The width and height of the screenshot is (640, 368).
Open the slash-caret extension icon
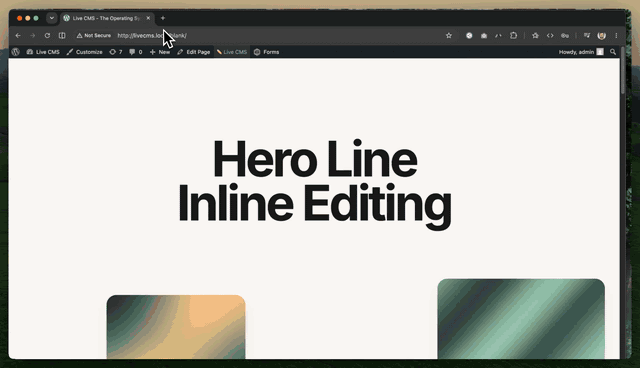point(498,35)
